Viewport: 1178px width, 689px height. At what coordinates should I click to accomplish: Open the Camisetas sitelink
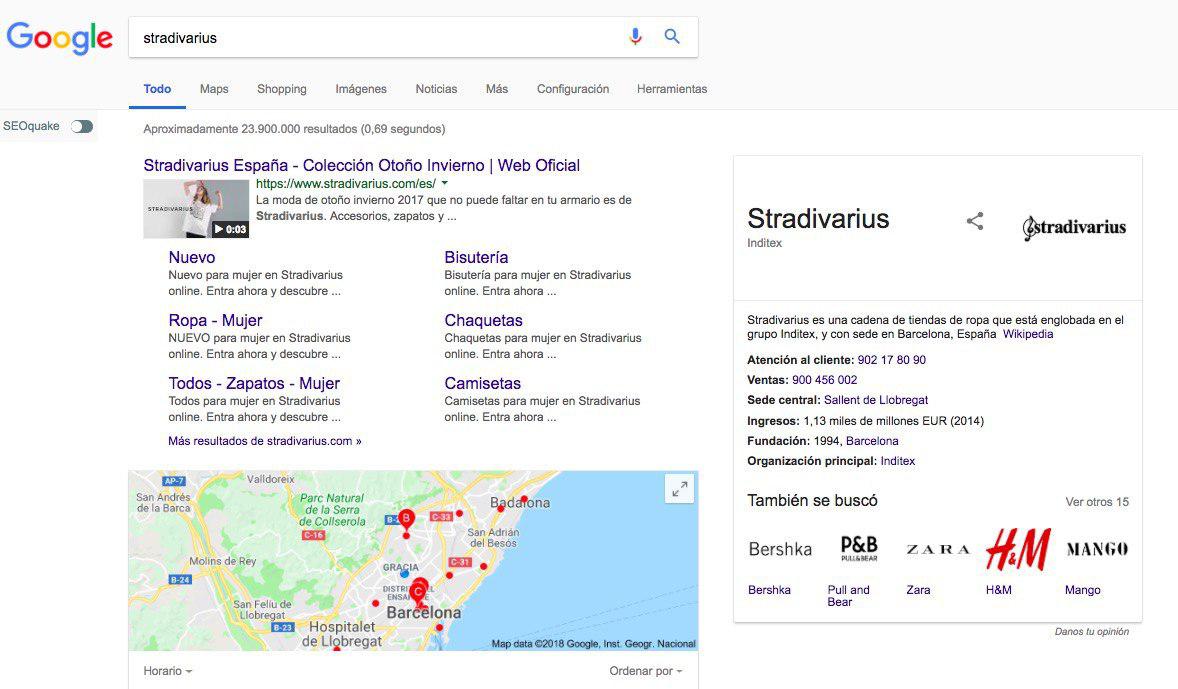[x=482, y=383]
